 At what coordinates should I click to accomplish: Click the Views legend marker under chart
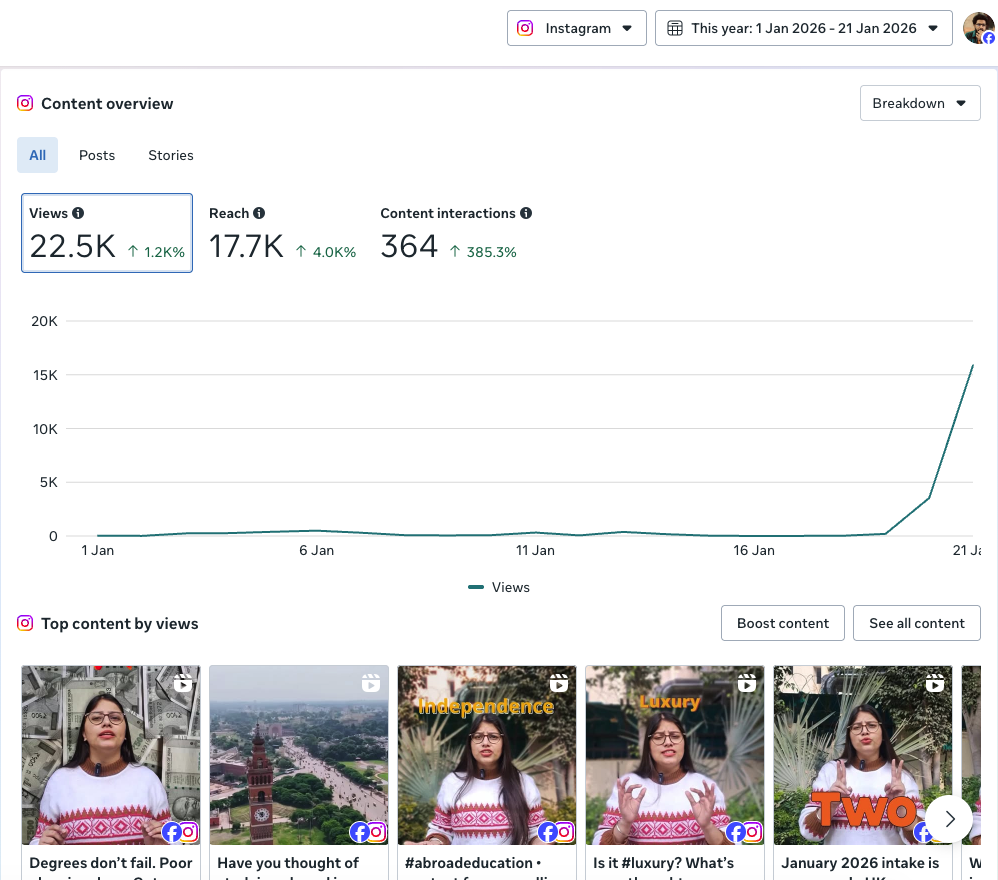pos(475,587)
